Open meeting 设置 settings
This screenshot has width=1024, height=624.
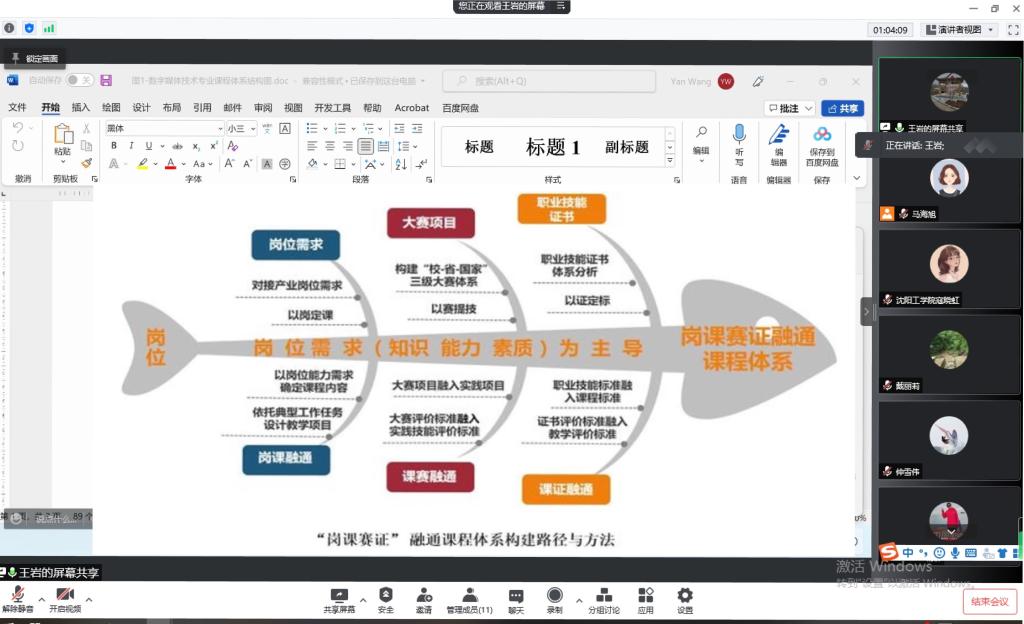tap(685, 601)
